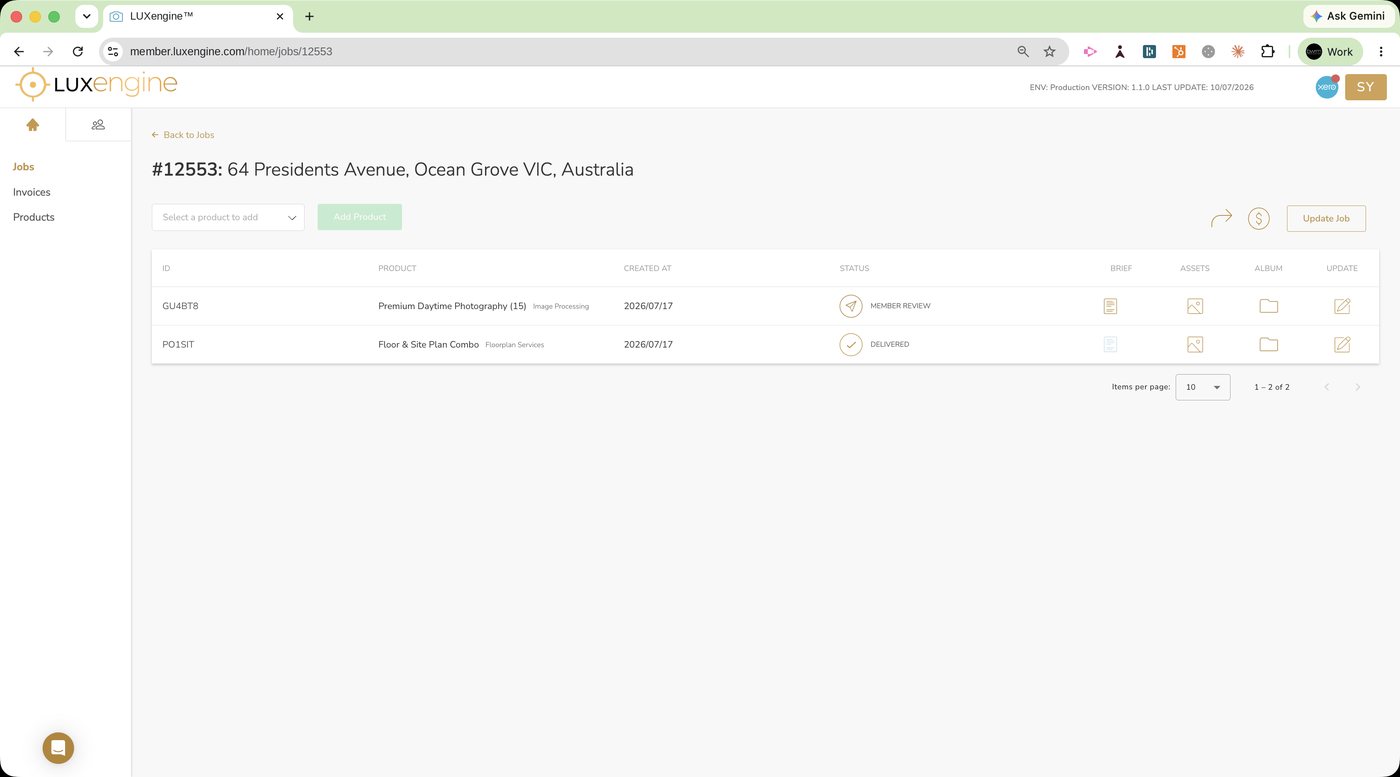Go to the next page of results

[1357, 387]
